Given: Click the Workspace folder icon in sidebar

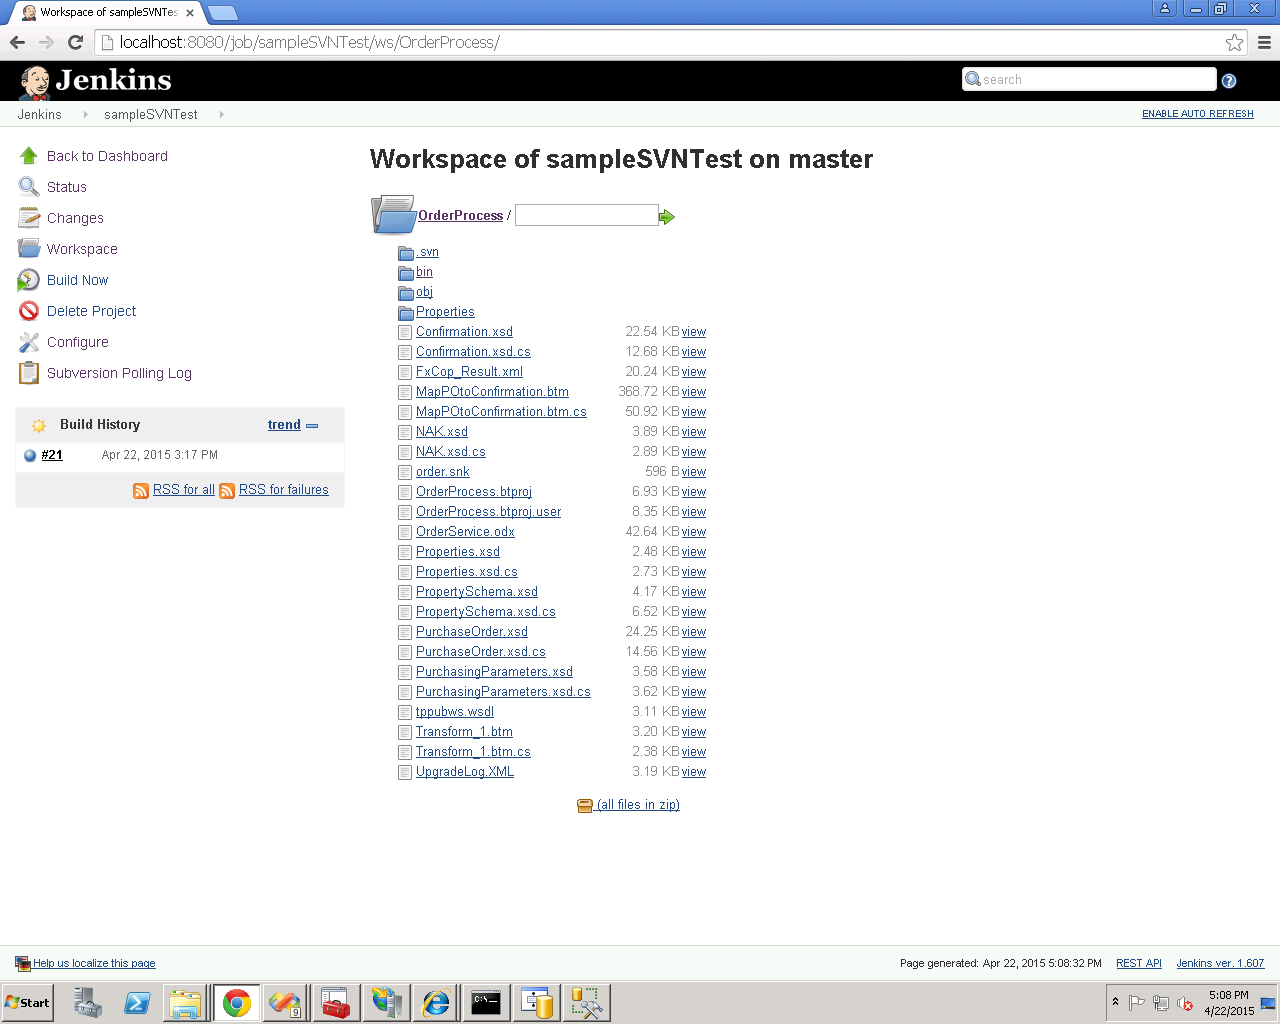Looking at the screenshot, I should tap(29, 249).
